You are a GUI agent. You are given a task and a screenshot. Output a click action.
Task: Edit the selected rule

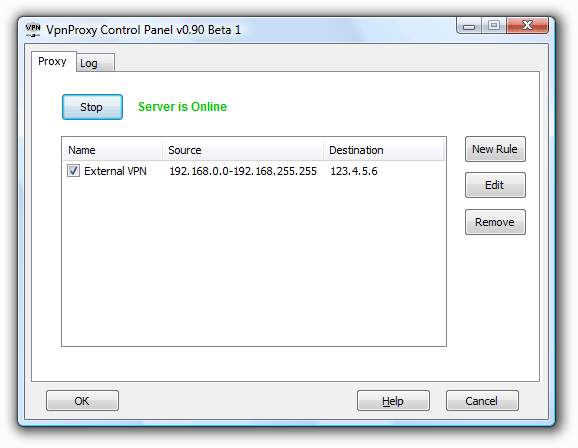pos(495,185)
